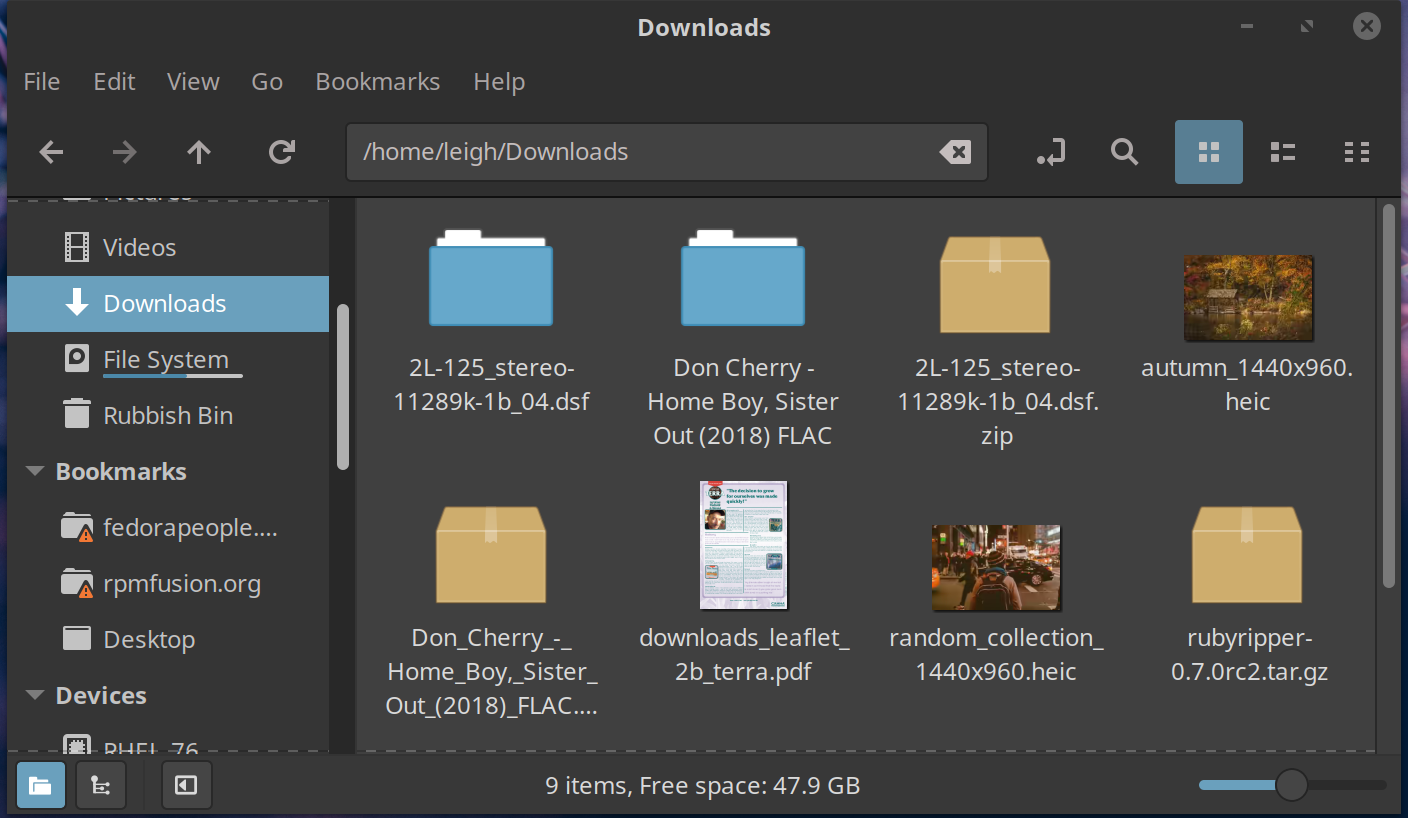This screenshot has width=1408, height=818.
Task: Go back to previous folder
Action: coord(51,152)
